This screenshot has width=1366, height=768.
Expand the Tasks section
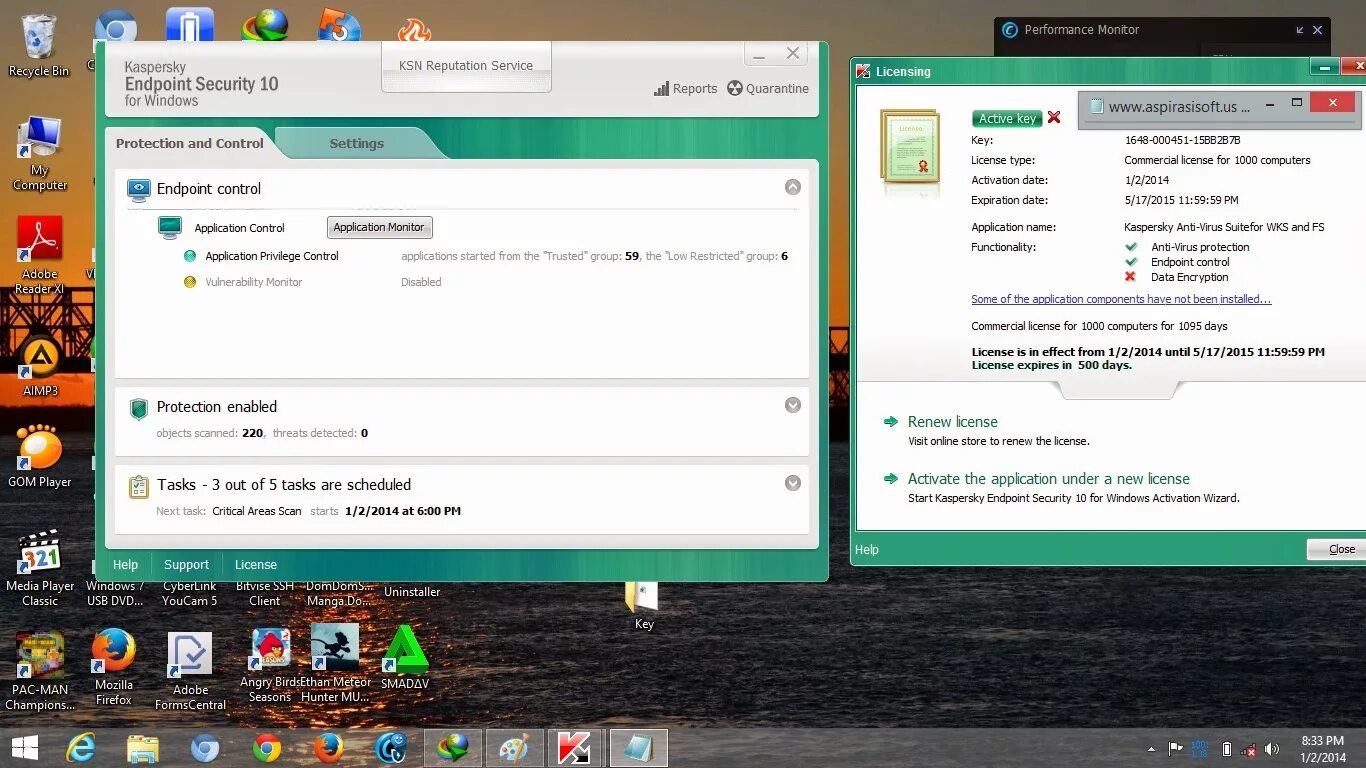point(792,483)
